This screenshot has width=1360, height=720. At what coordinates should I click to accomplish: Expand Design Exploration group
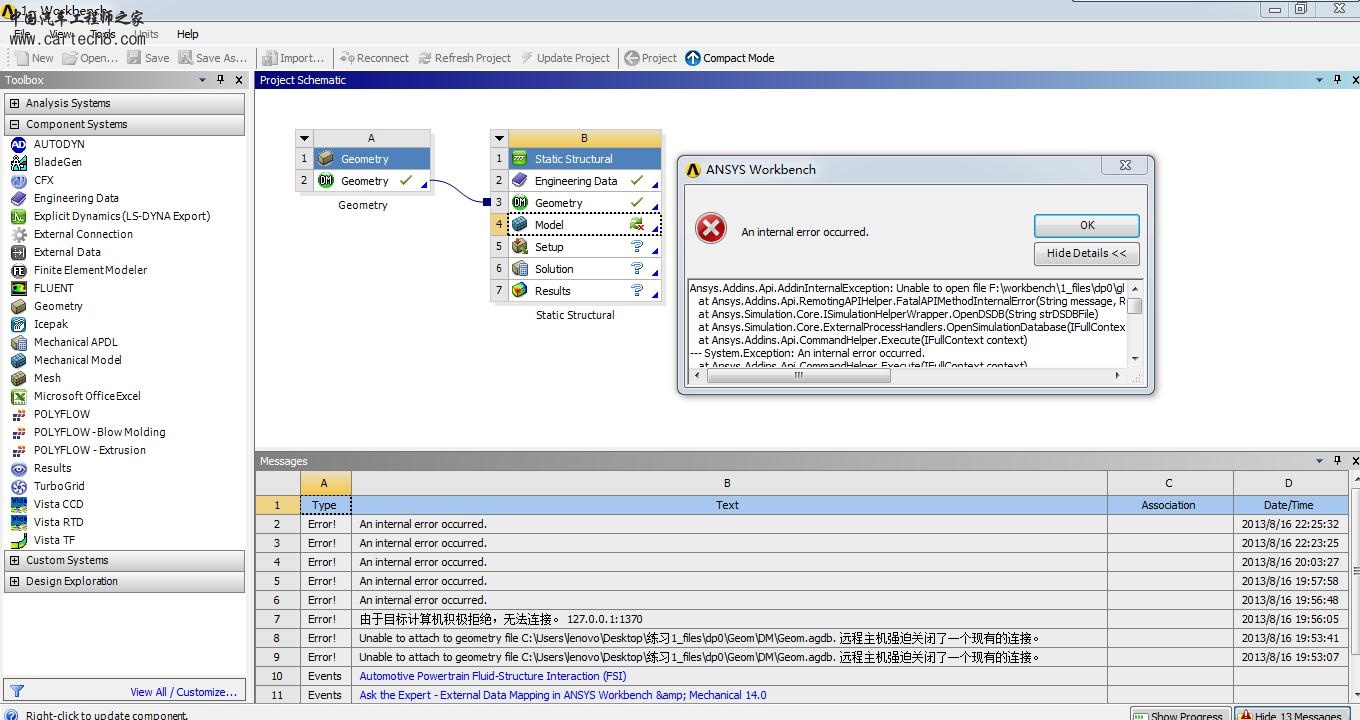14,581
